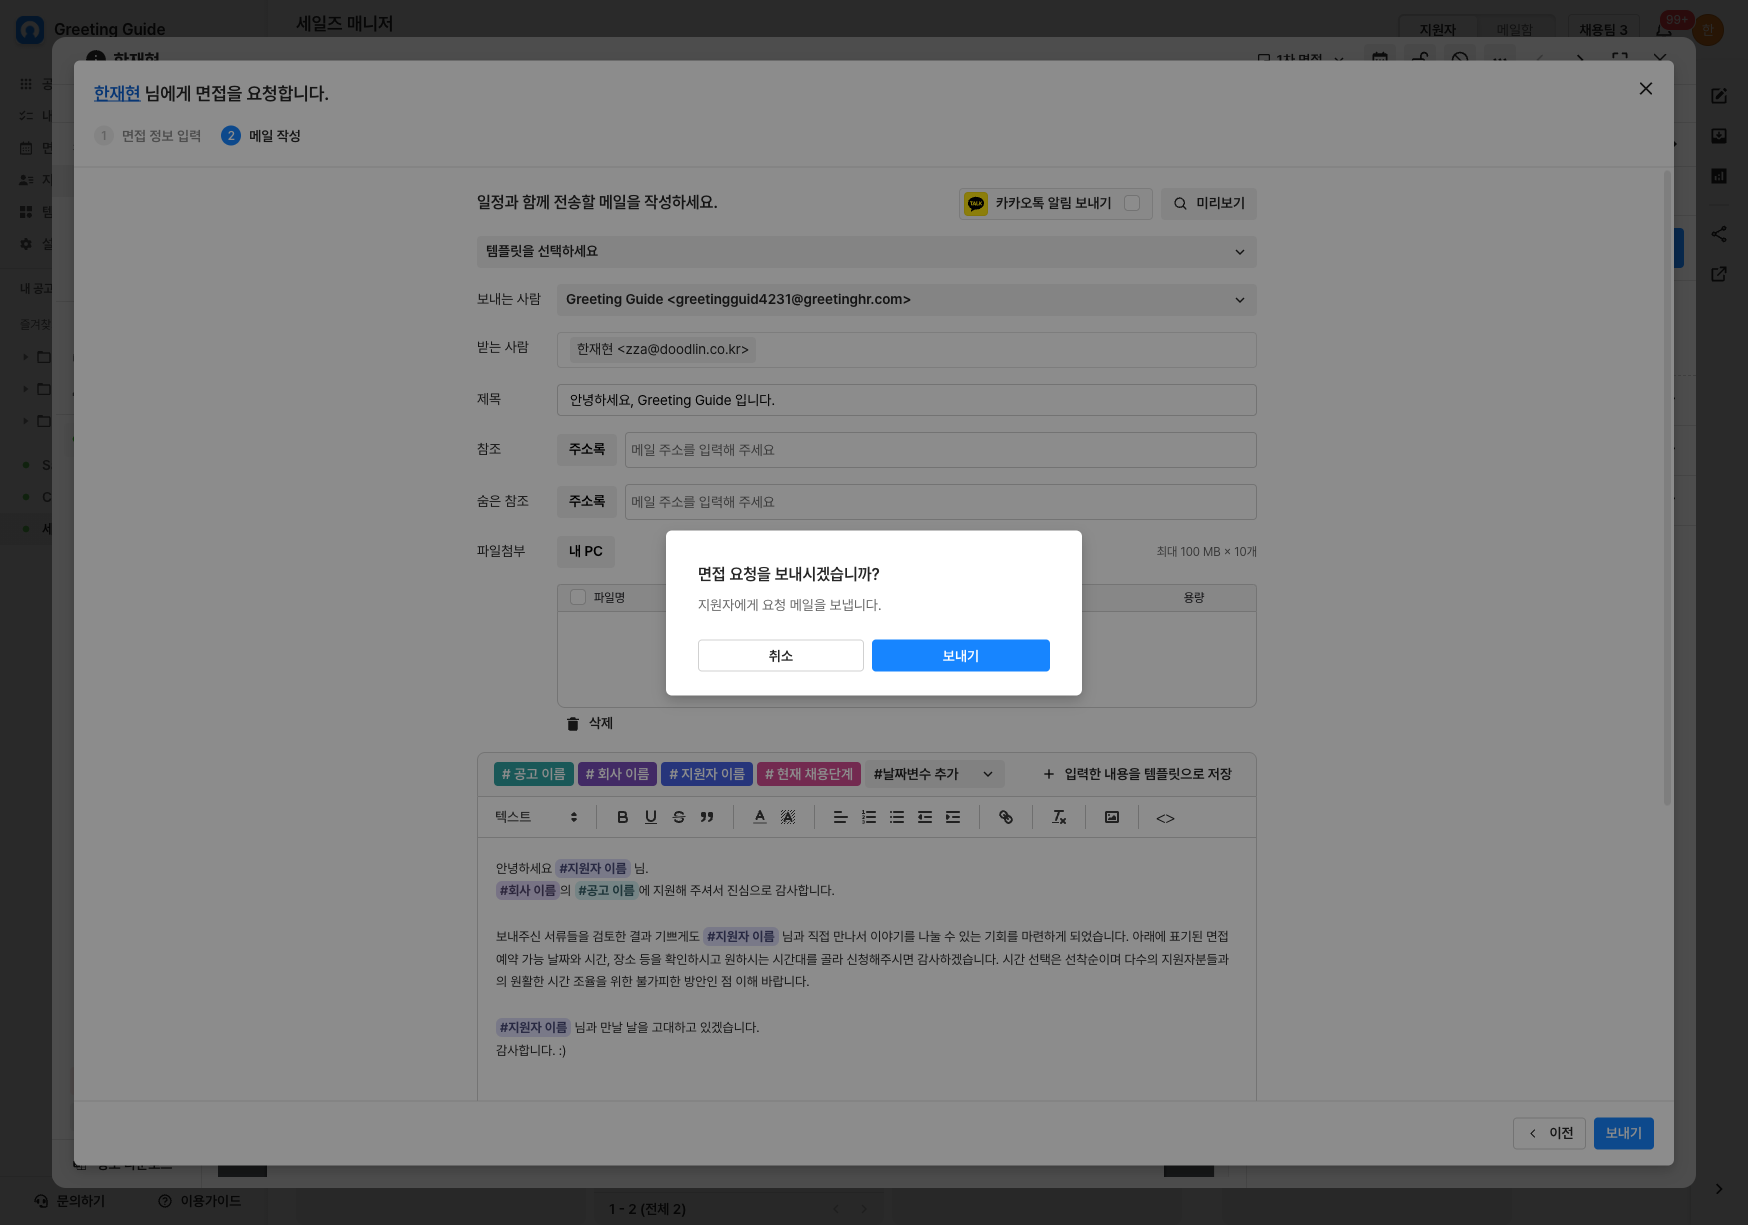Viewport: 1748px width, 1225px height.
Task: Toggle underline formatting in editor
Action: (651, 817)
